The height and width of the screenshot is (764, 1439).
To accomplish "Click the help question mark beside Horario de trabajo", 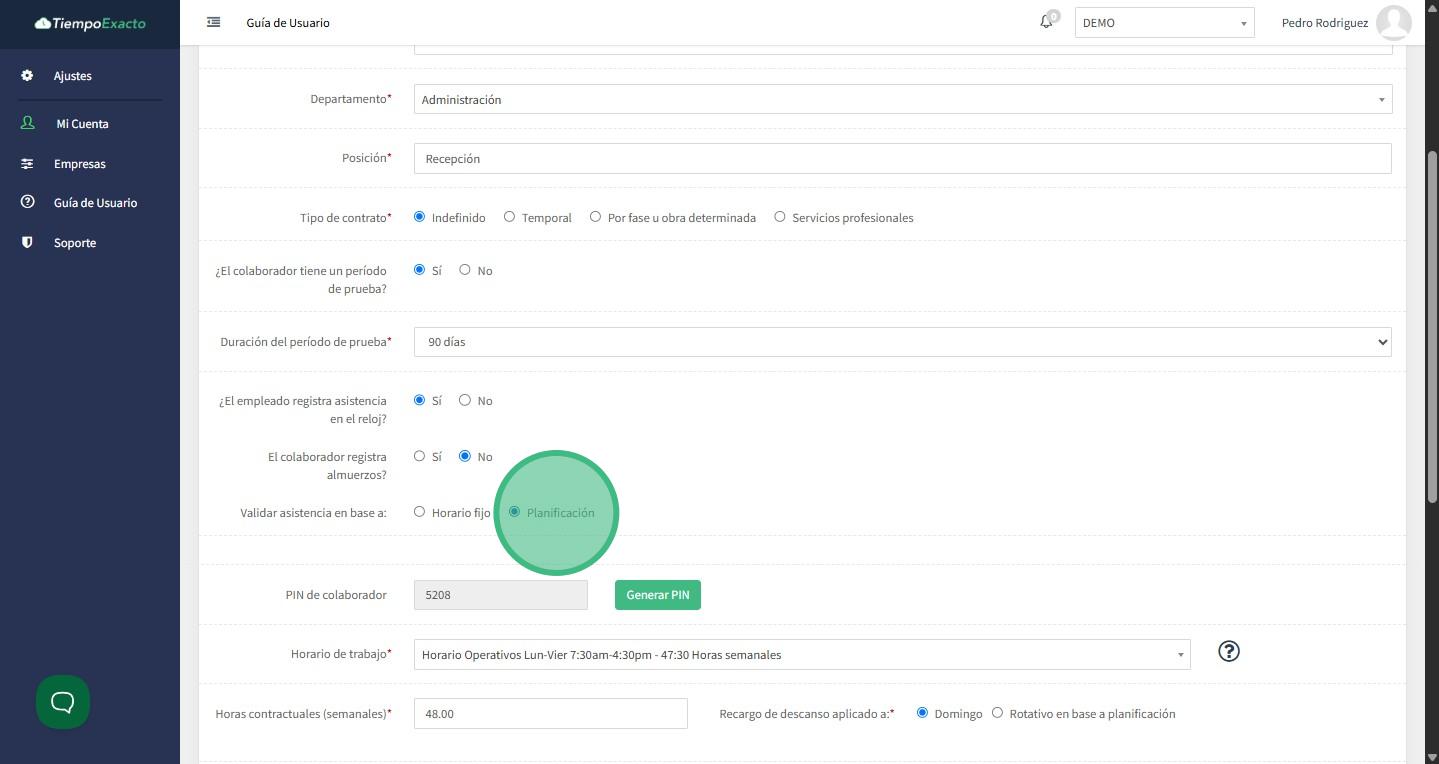I will tap(1229, 652).
